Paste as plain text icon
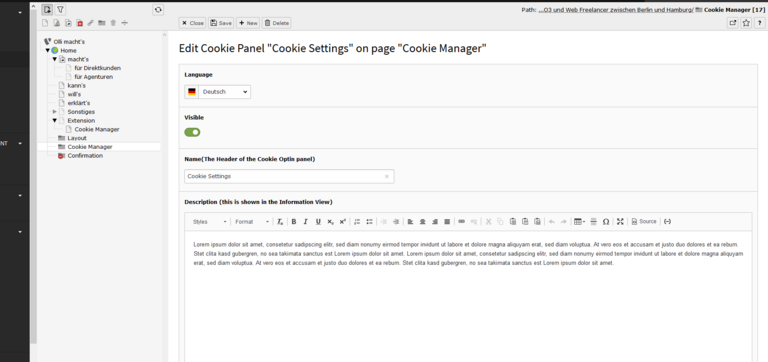 tap(525, 221)
